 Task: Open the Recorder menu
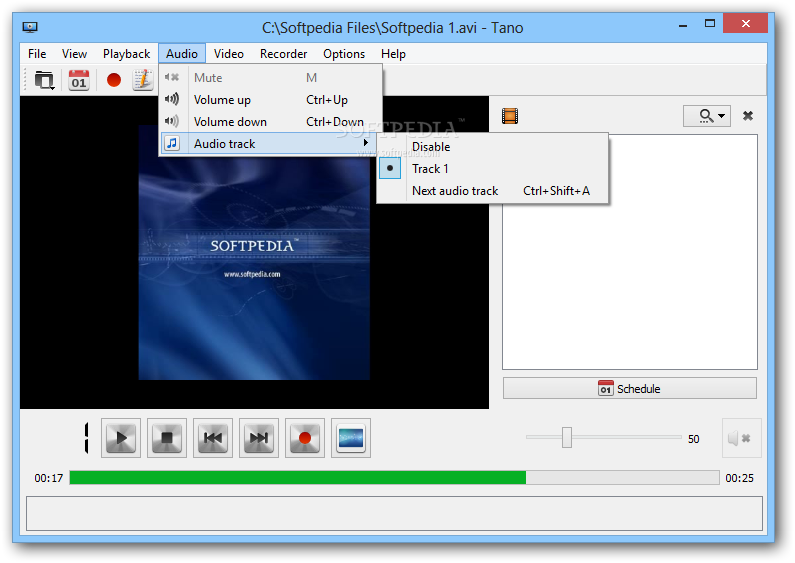point(283,54)
